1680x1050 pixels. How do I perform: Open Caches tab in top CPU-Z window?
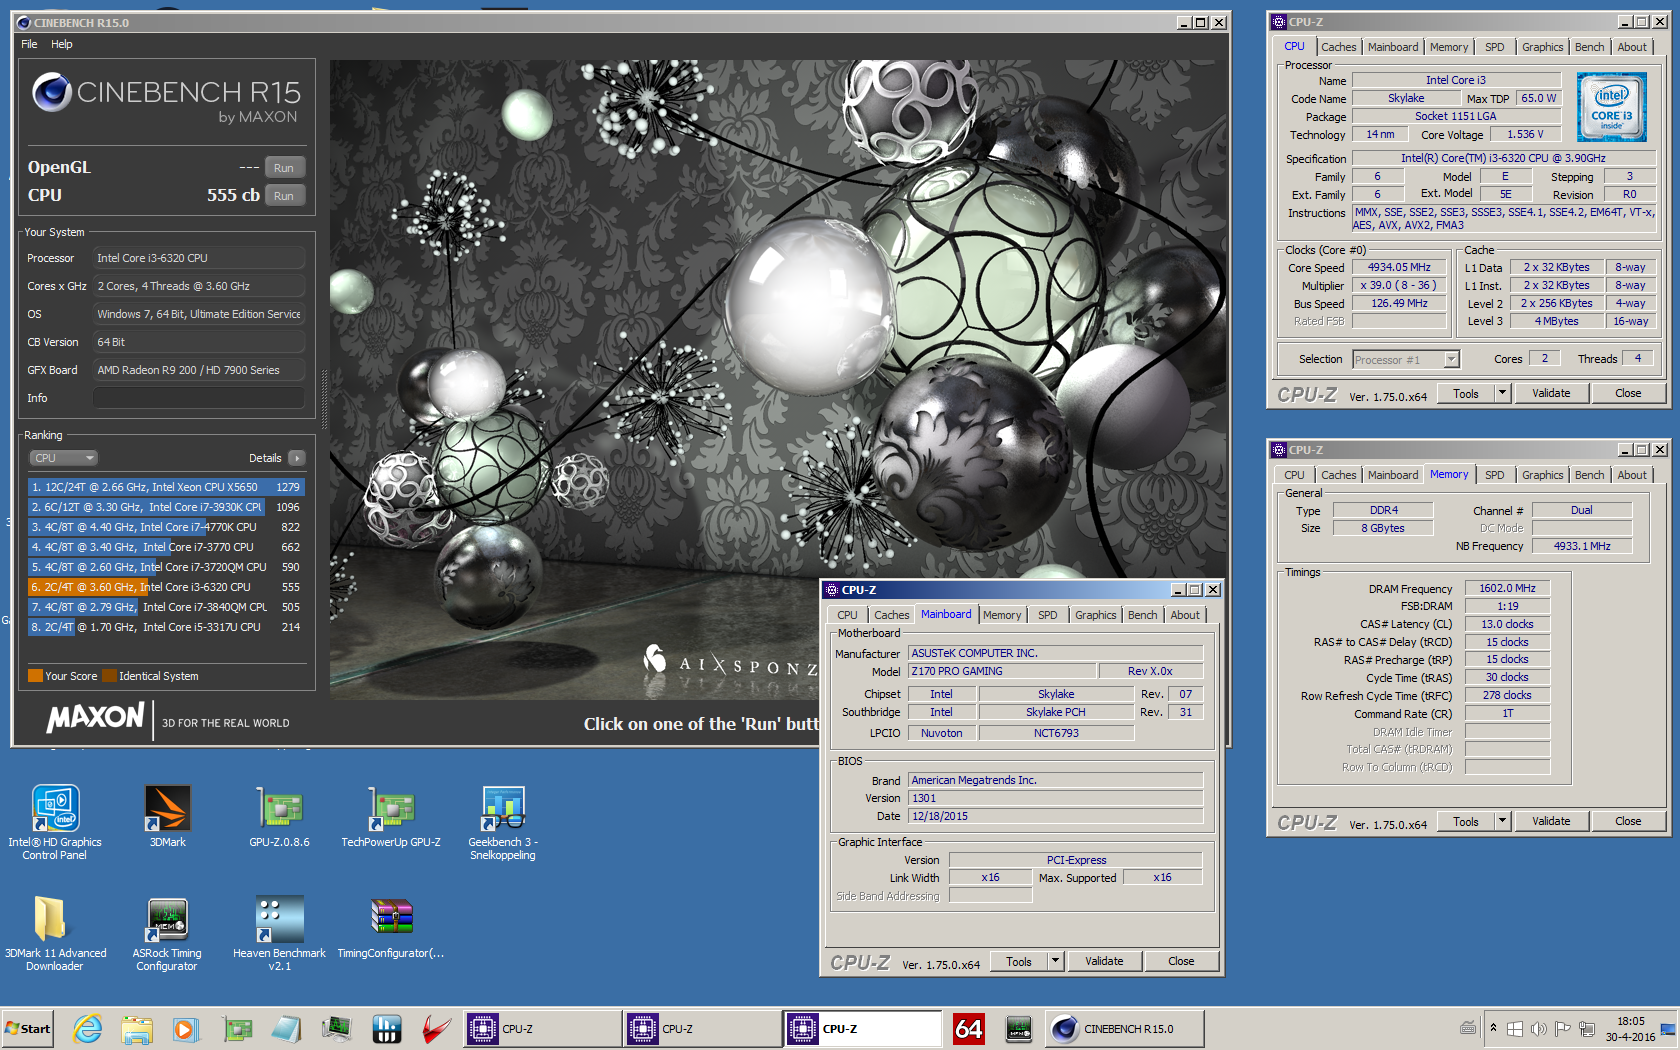pos(1338,47)
